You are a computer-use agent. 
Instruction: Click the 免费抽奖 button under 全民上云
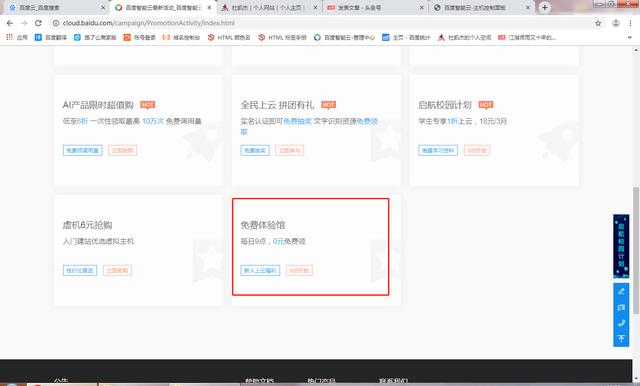pos(255,151)
